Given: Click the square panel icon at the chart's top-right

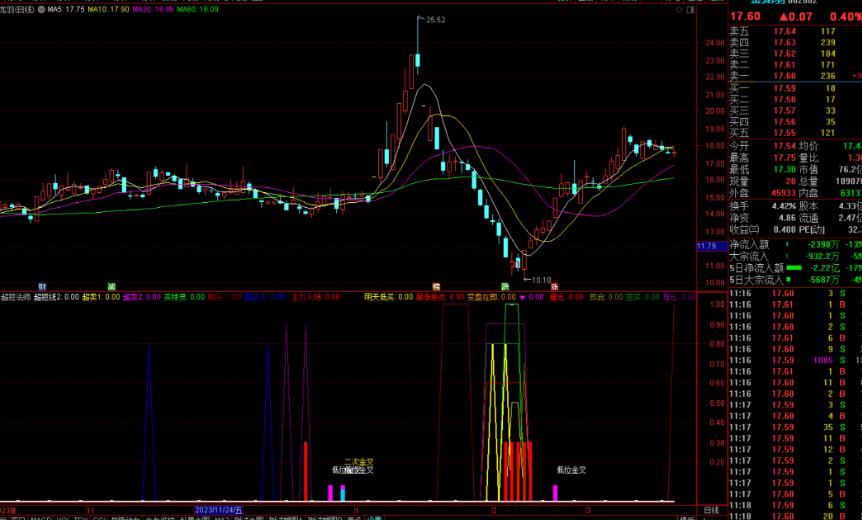Looking at the screenshot, I should (x=690, y=9).
